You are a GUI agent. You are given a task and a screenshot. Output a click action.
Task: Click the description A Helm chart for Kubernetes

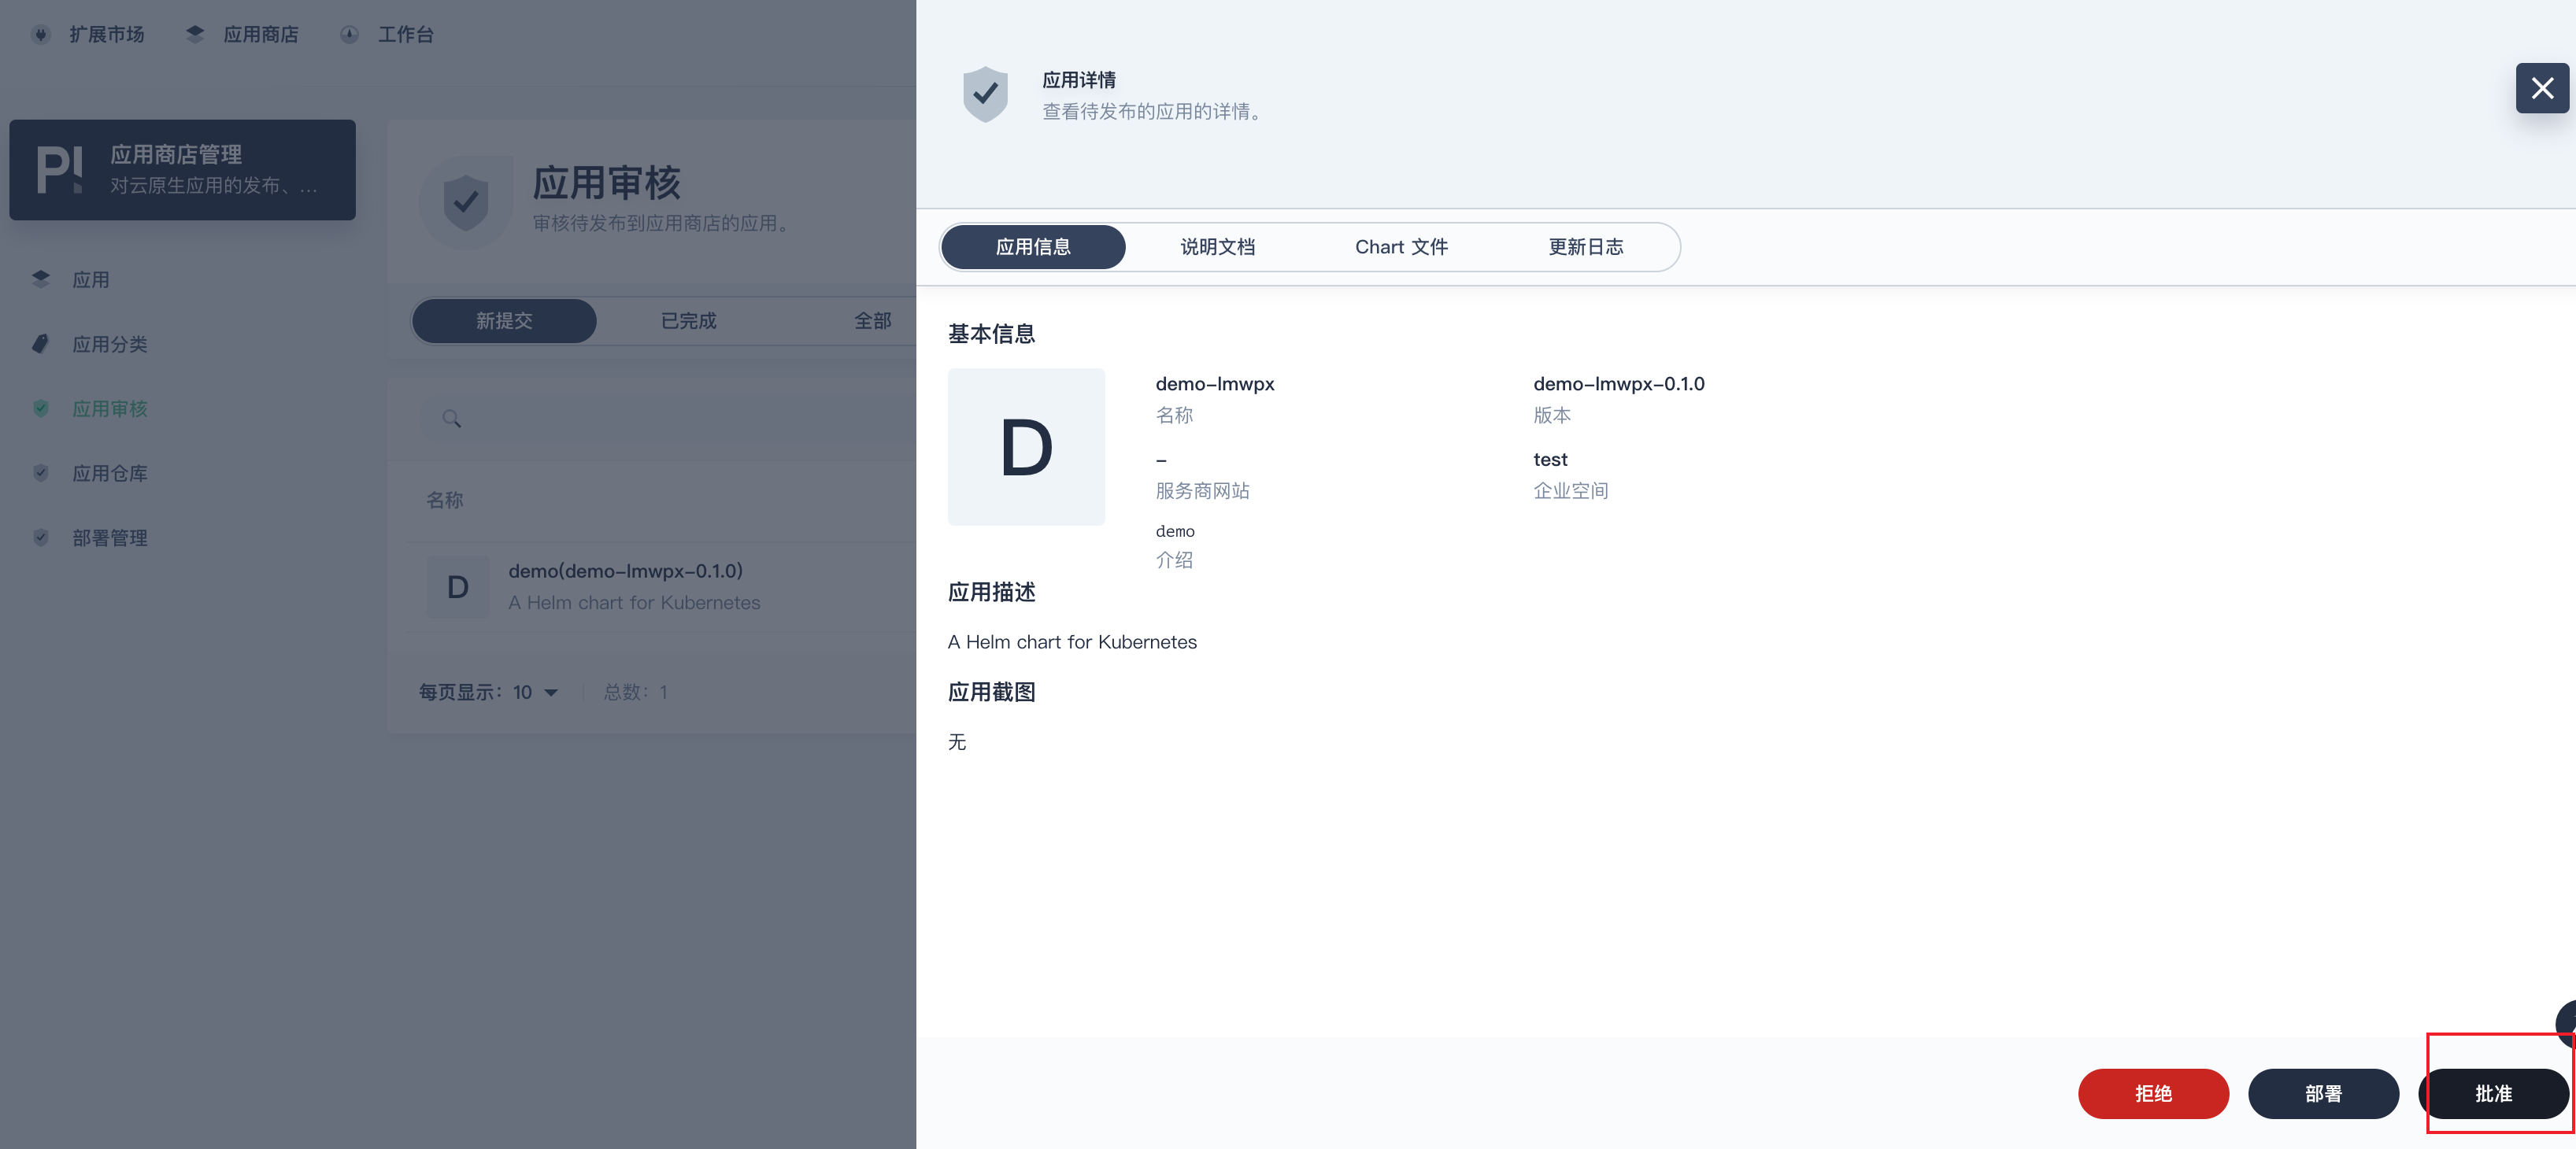coord(1072,642)
